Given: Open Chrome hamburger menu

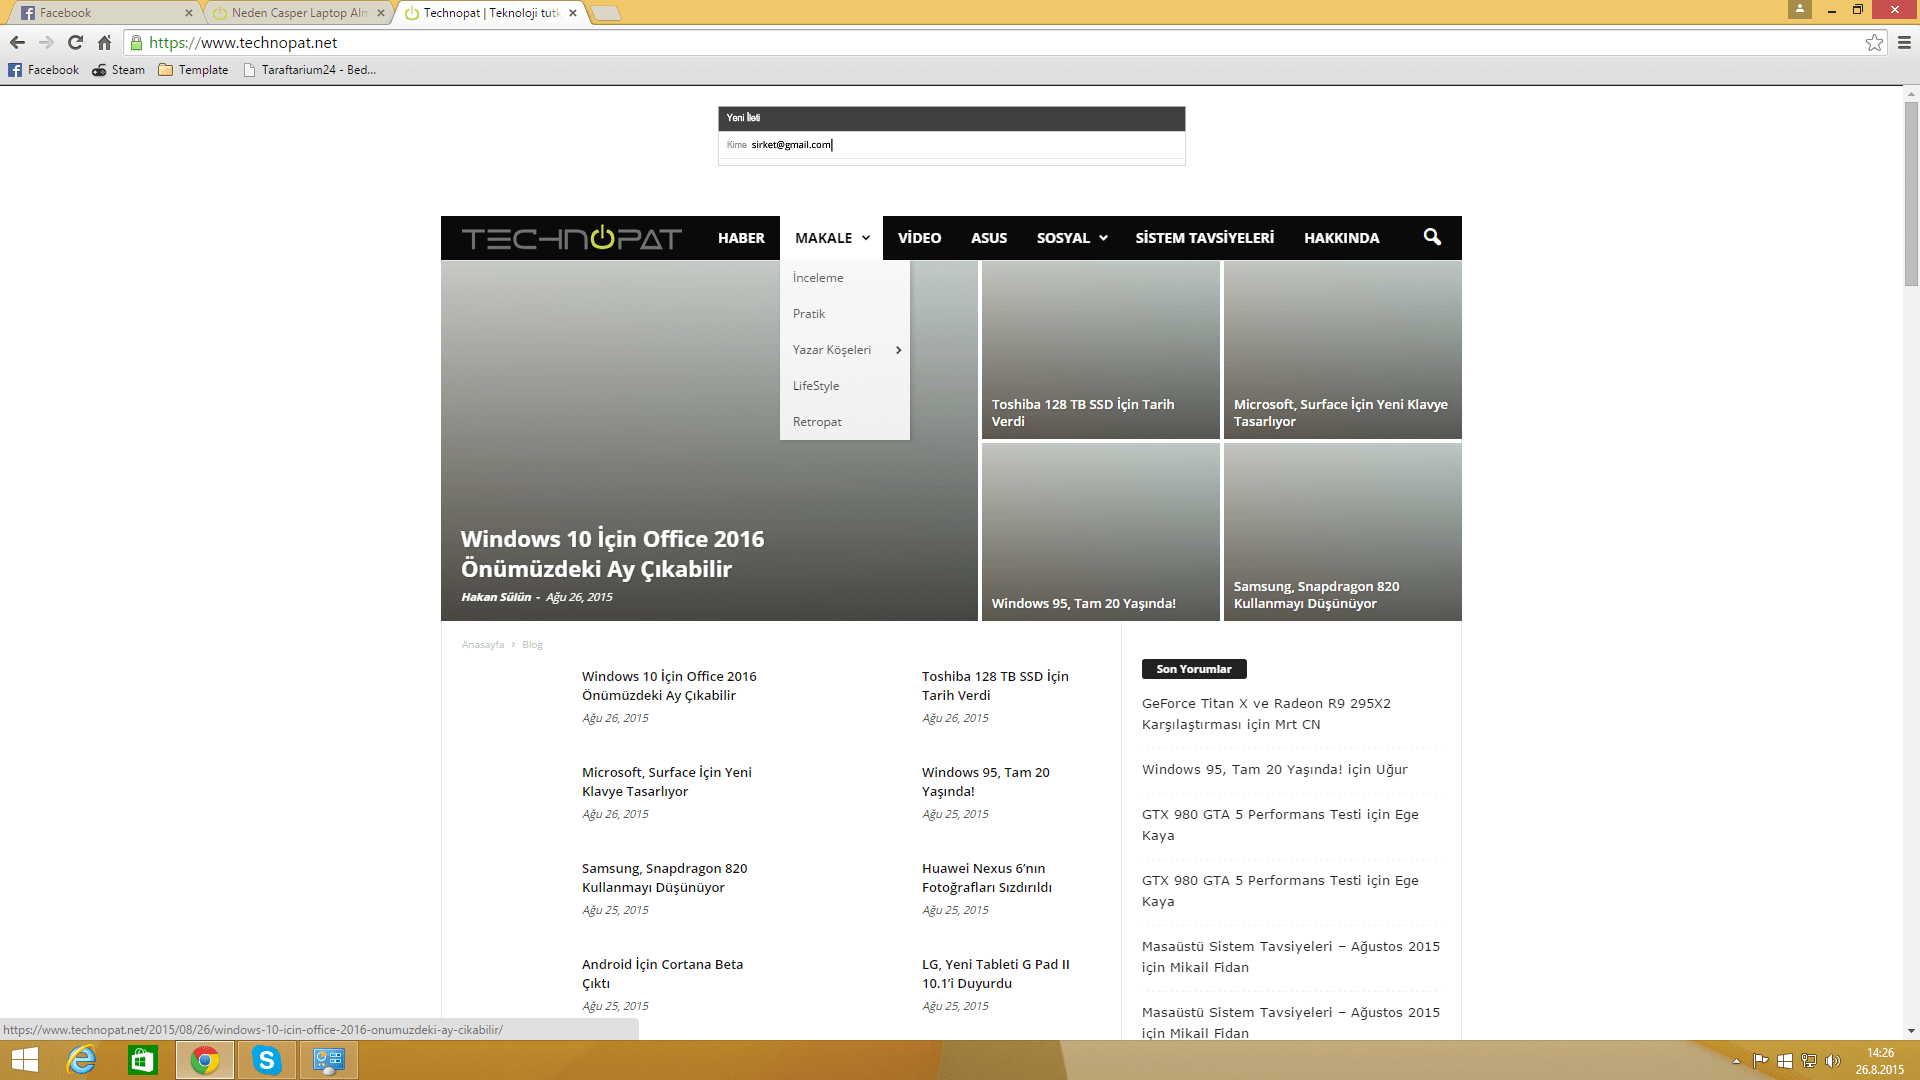Looking at the screenshot, I should click(1904, 42).
